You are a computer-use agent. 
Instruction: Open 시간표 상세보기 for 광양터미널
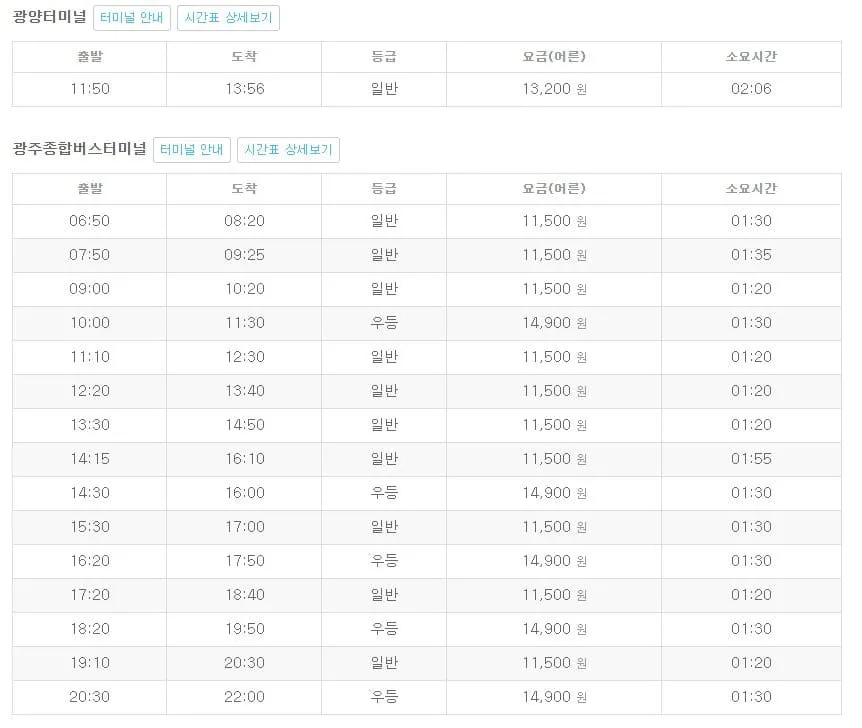[229, 17]
